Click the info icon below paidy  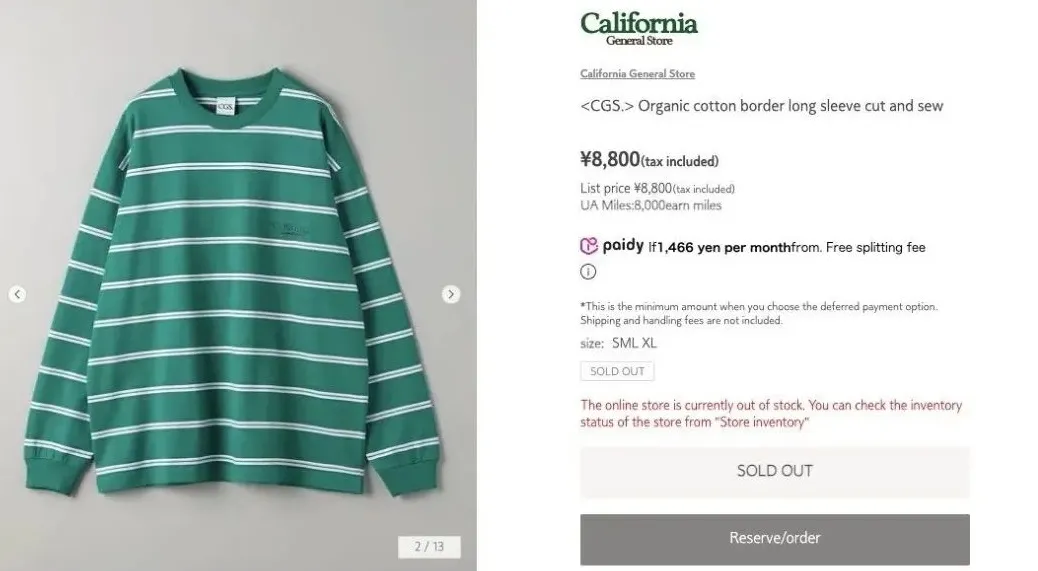[x=588, y=272]
